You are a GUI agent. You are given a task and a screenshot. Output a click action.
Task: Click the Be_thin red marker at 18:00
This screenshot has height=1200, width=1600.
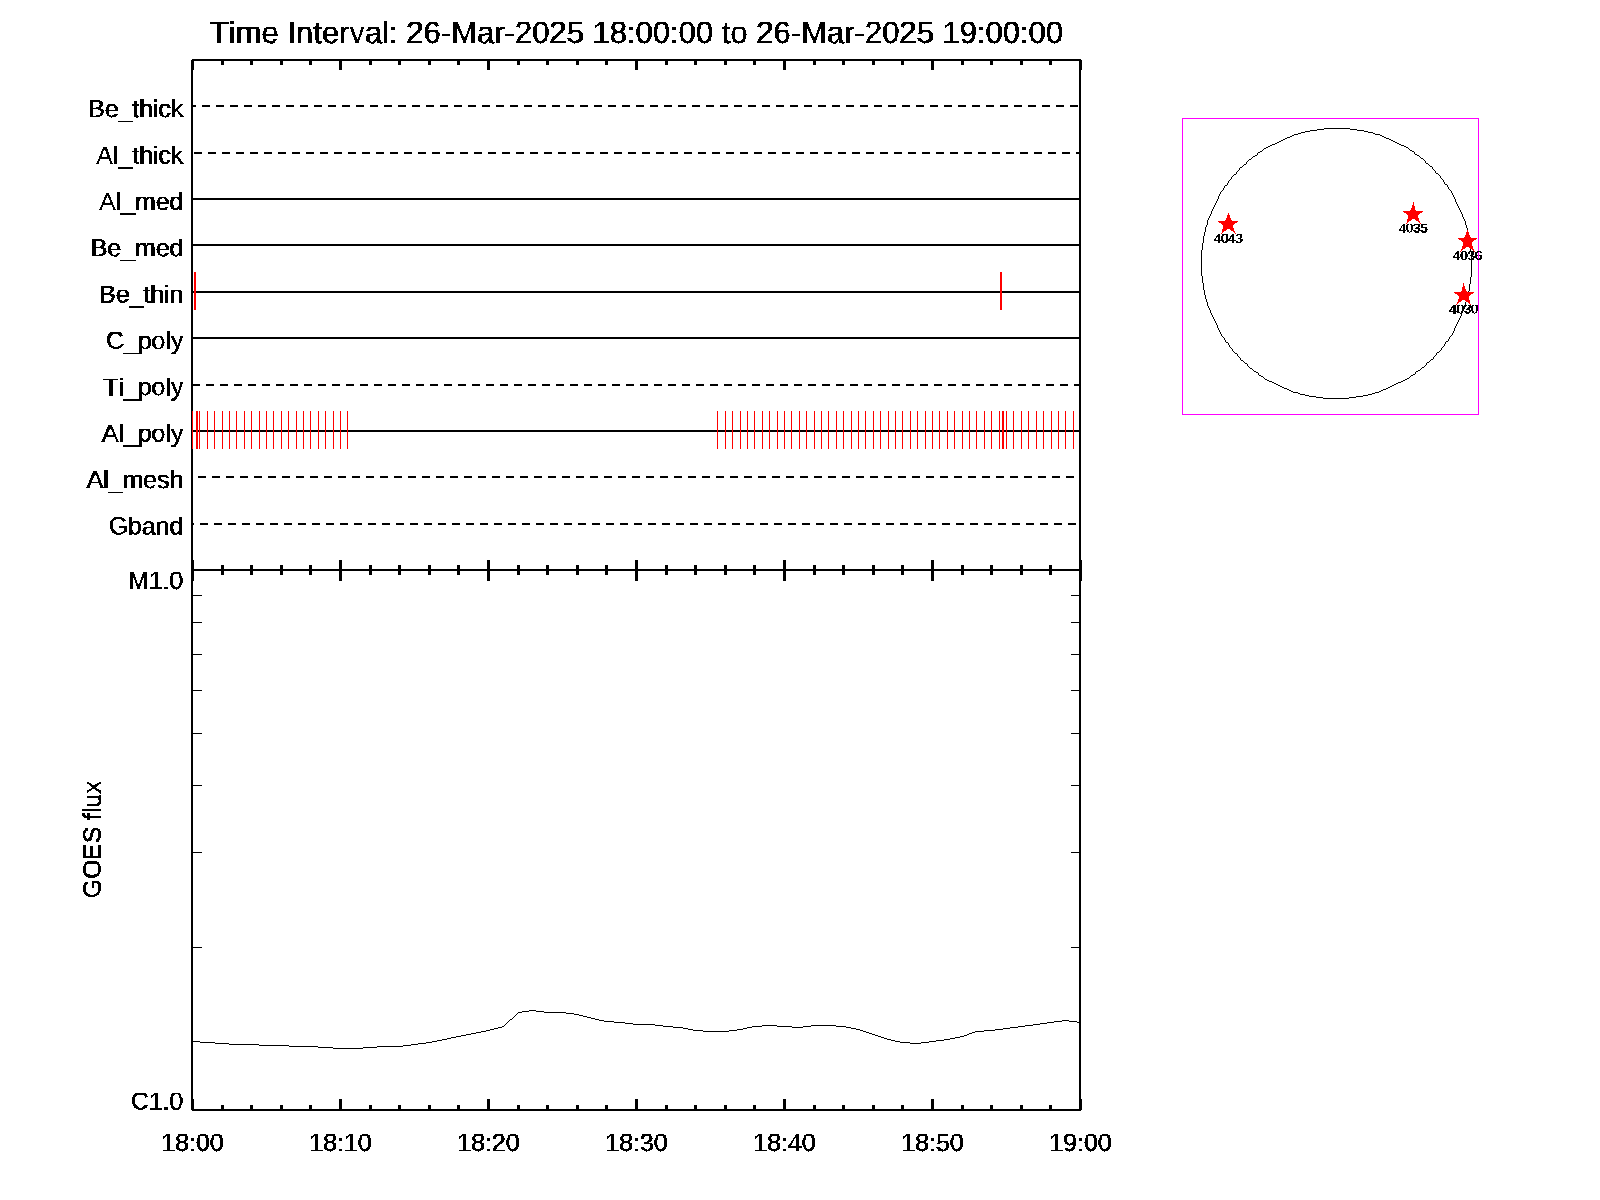(x=195, y=291)
